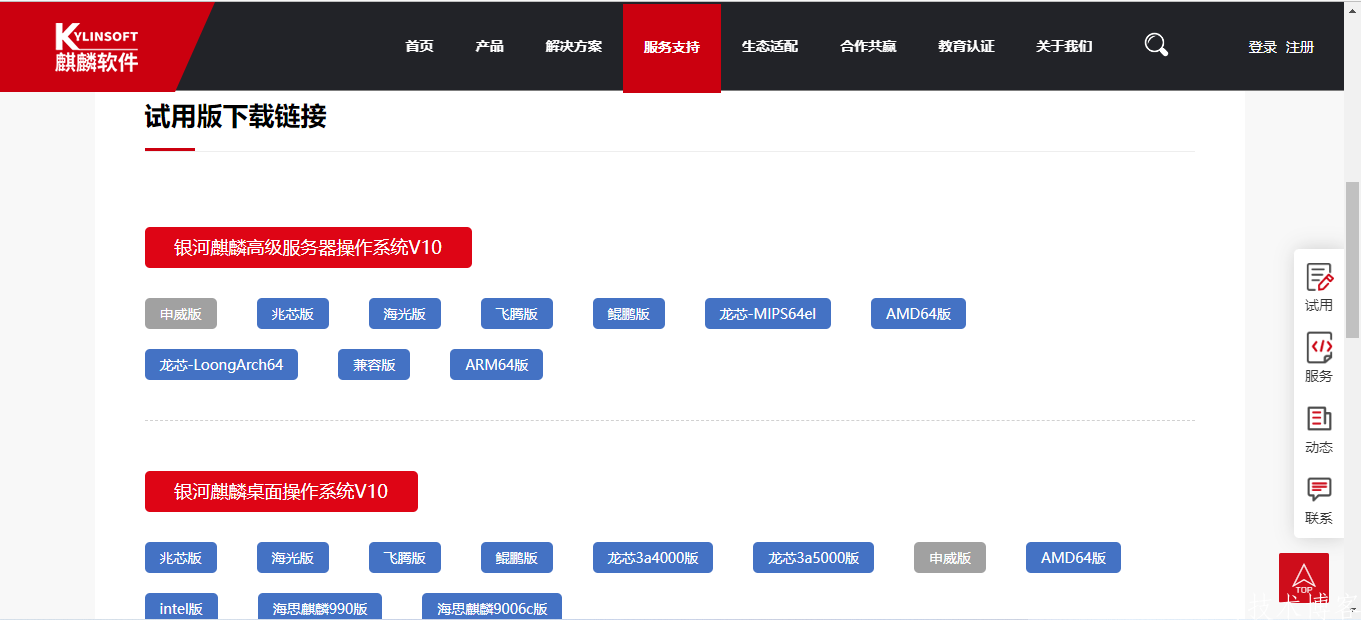
Task: Choose 龙芯3a4000版 download button
Action: coord(653,558)
